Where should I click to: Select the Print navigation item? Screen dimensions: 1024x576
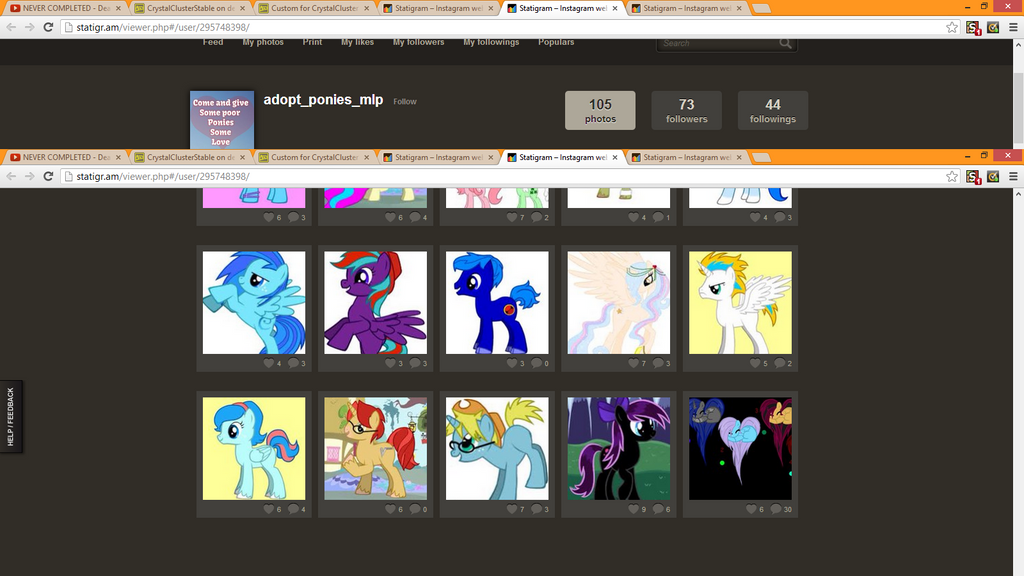tap(312, 42)
